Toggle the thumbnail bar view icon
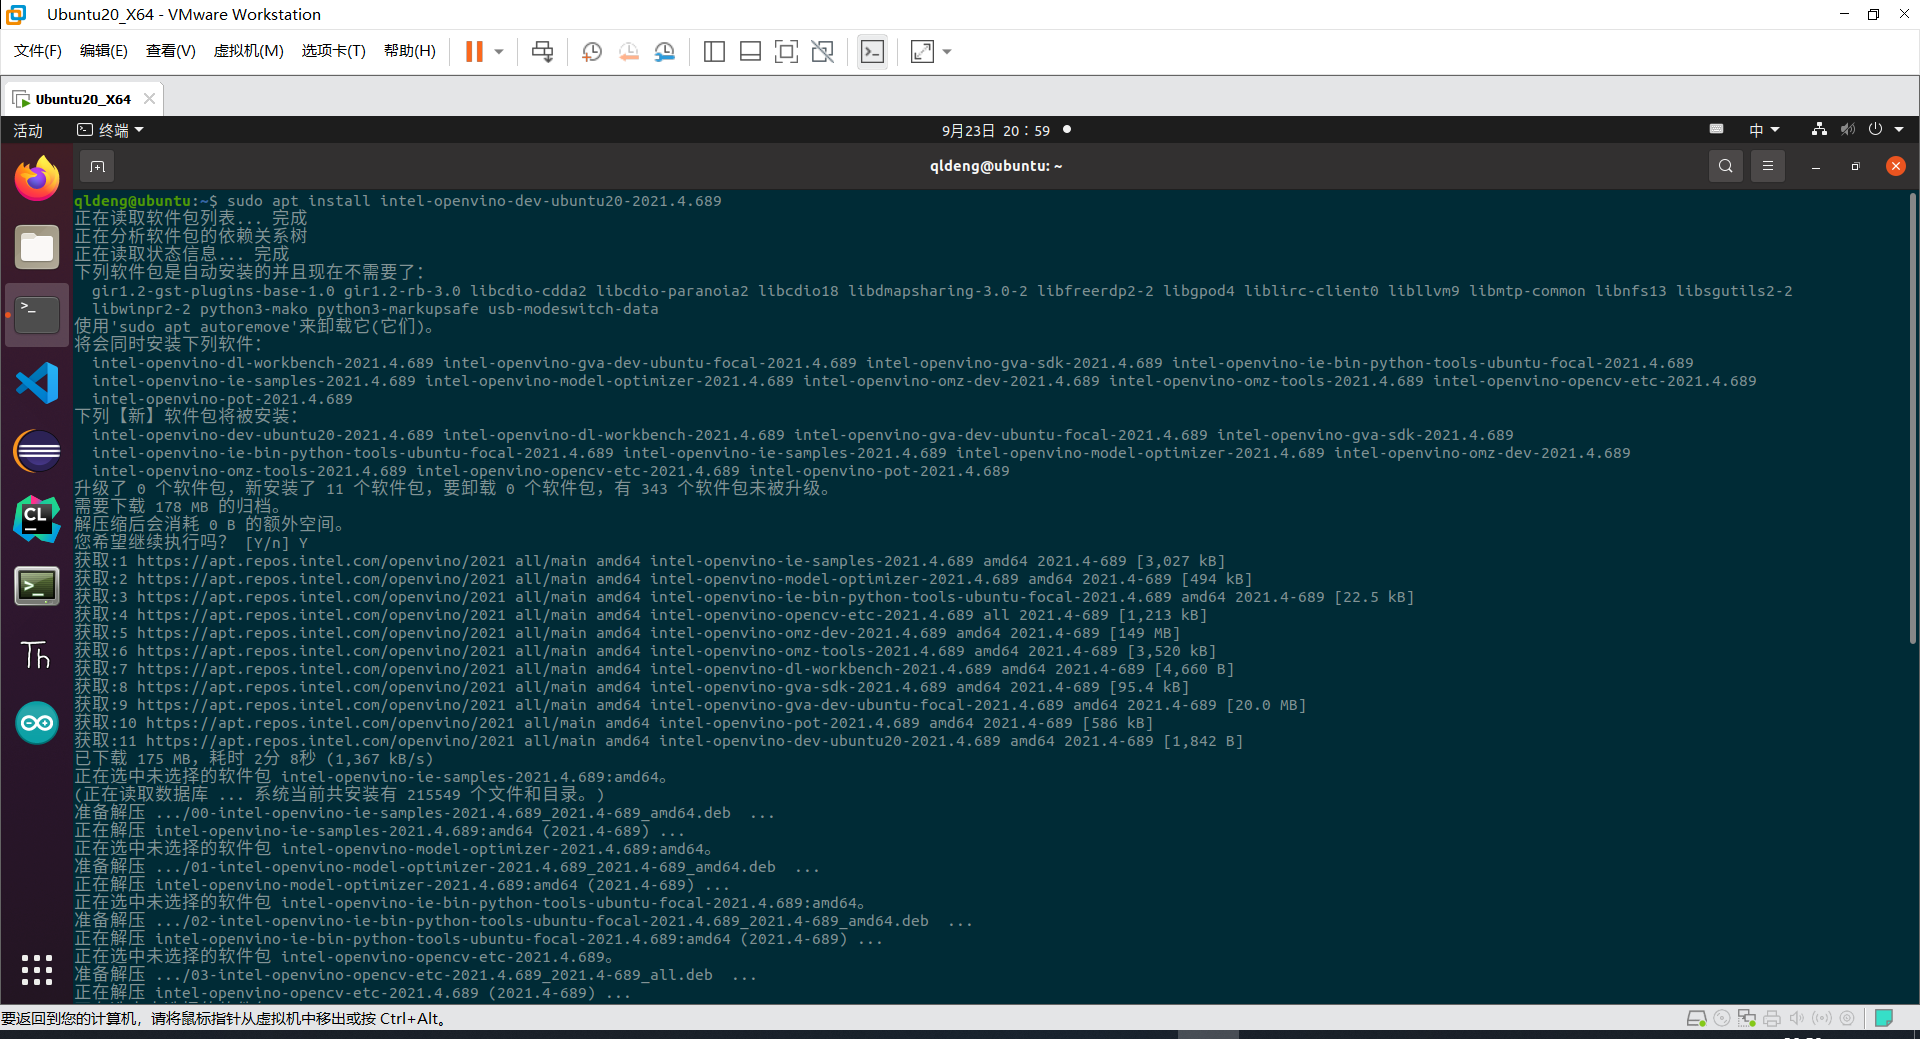 pyautogui.click(x=750, y=52)
